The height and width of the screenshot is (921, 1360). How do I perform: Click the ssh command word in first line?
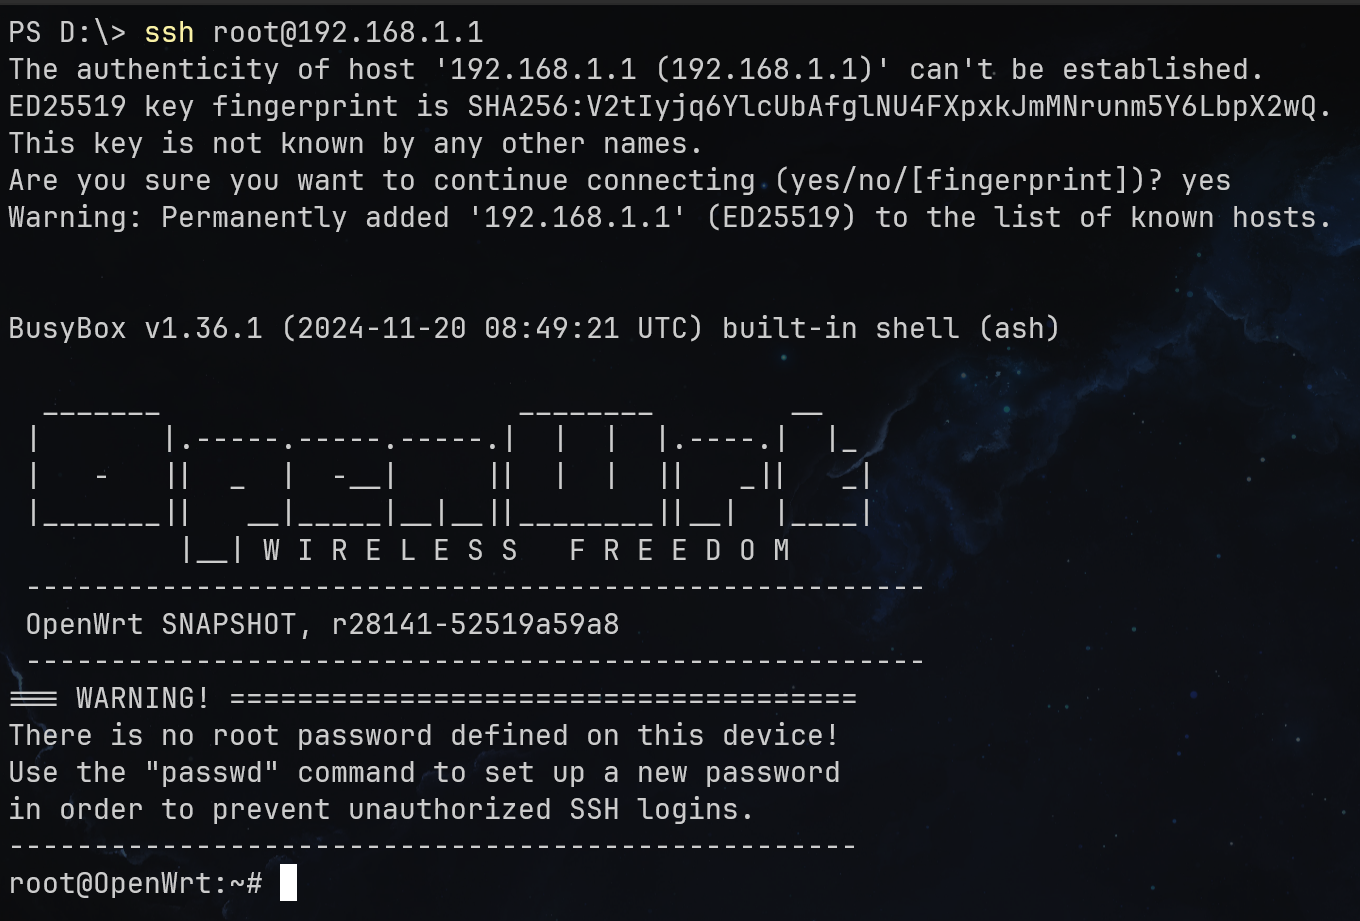pos(169,33)
